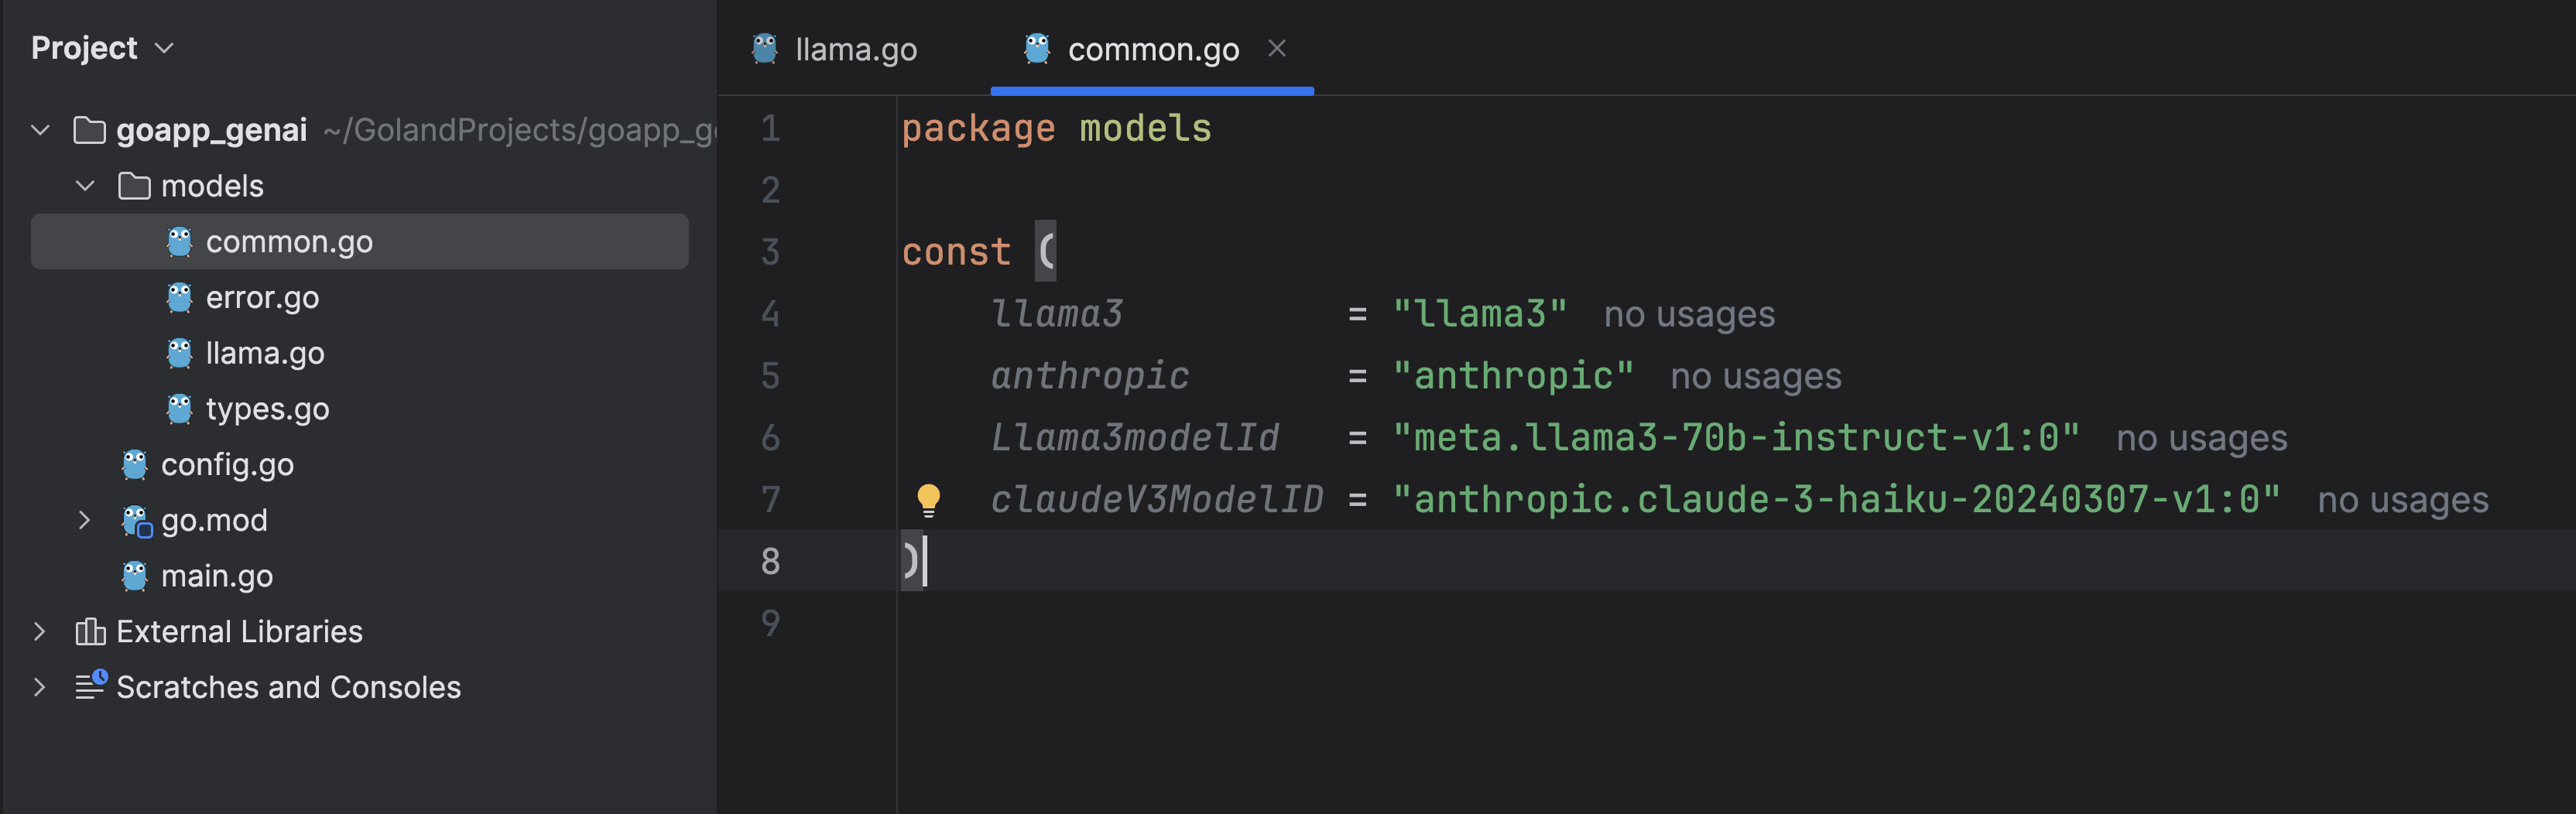Screen dimensions: 2576x814
Task: Click the External Libraries icon
Action: click(90, 632)
